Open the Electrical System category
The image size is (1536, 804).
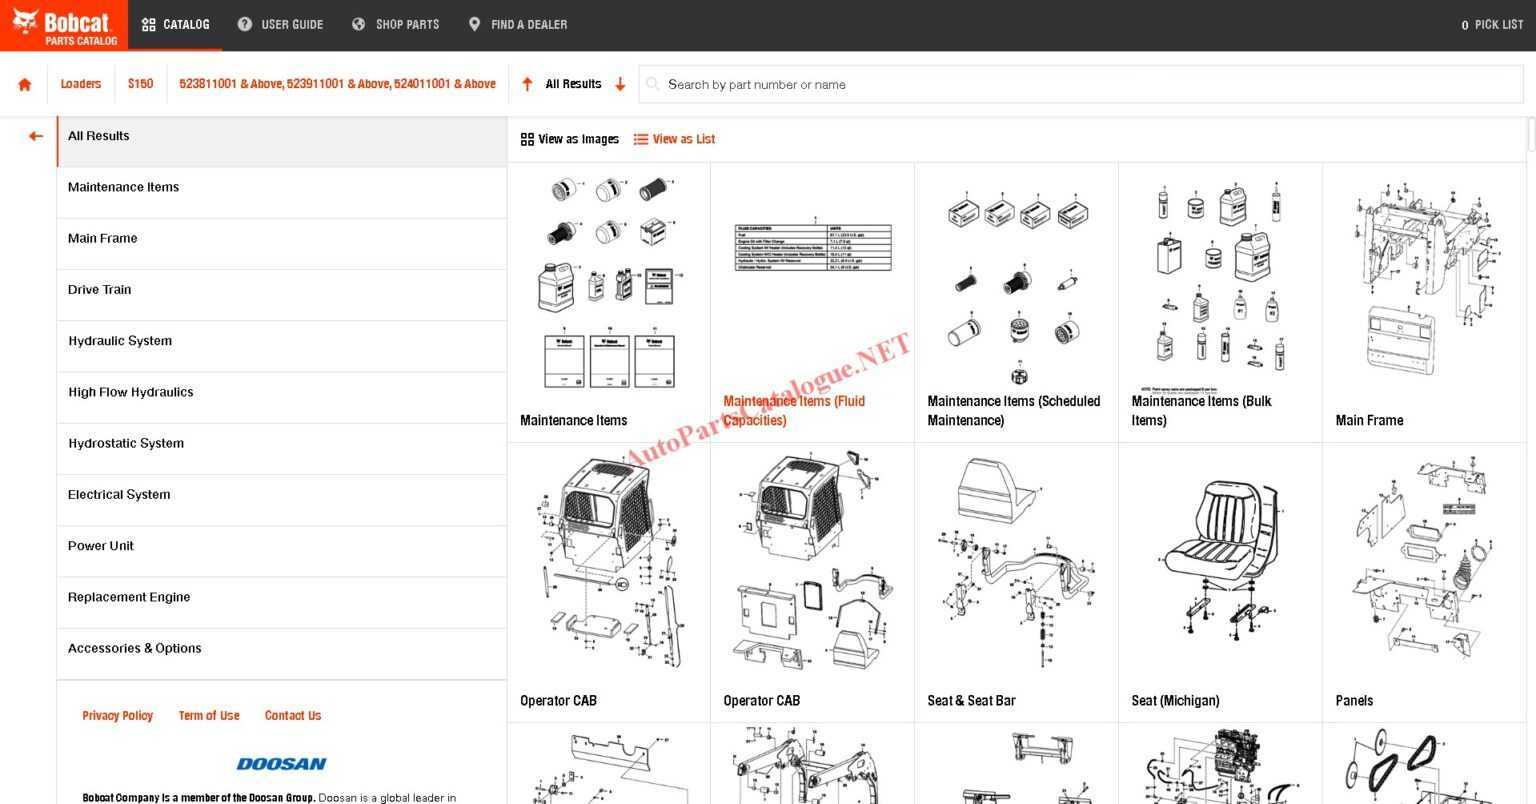coord(119,493)
